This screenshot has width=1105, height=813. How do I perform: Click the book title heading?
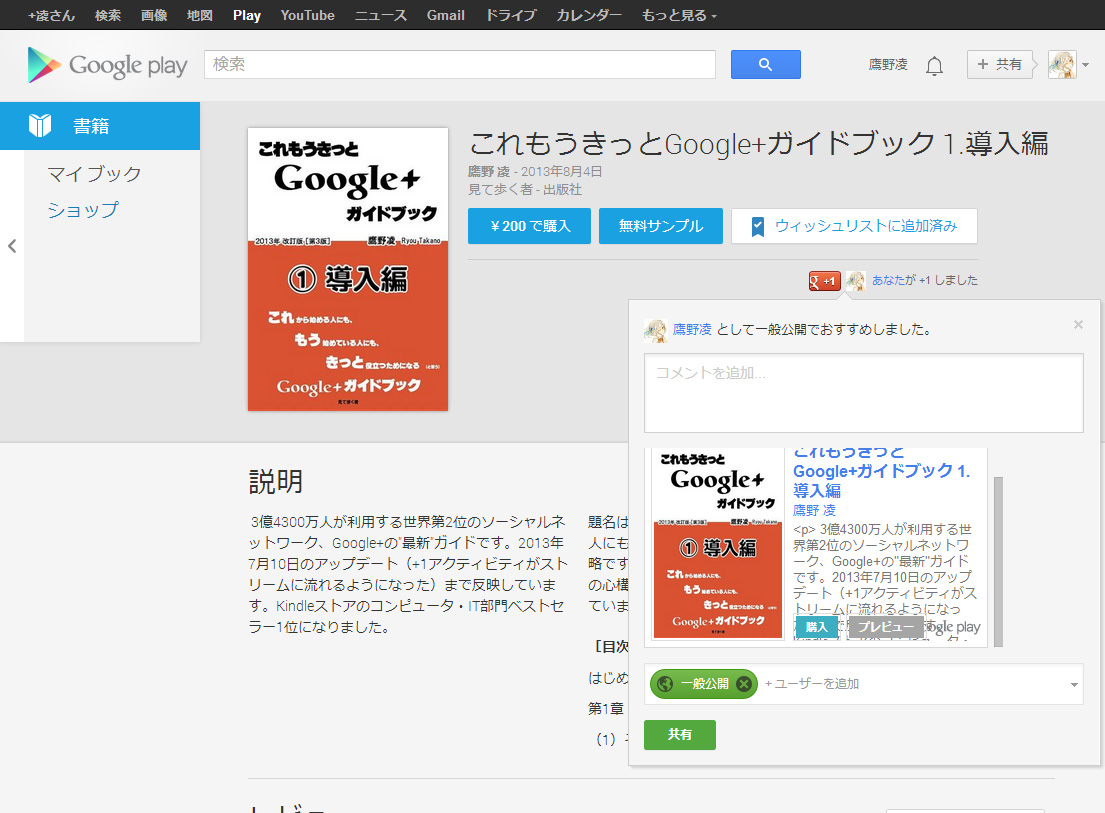(x=759, y=144)
